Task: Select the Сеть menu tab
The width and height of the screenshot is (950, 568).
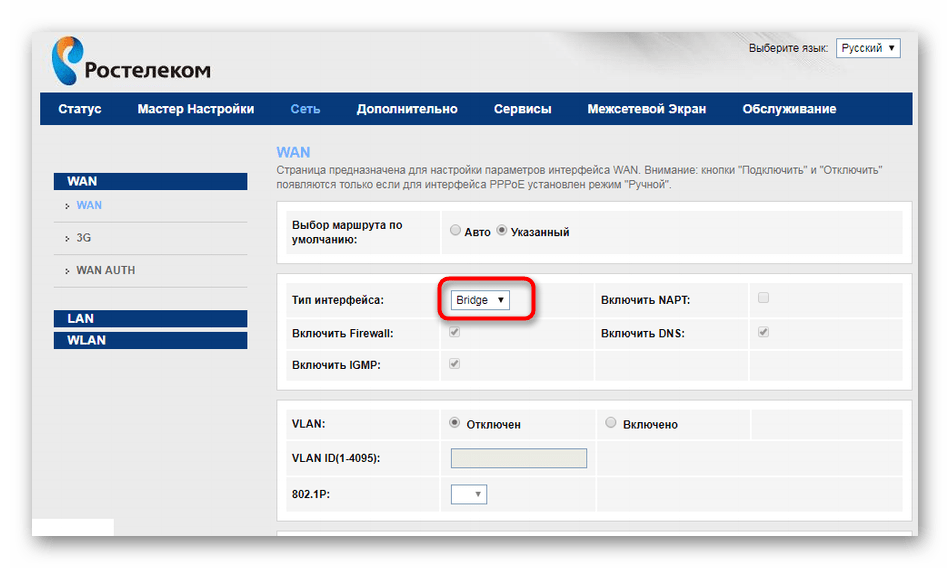Action: tap(305, 109)
